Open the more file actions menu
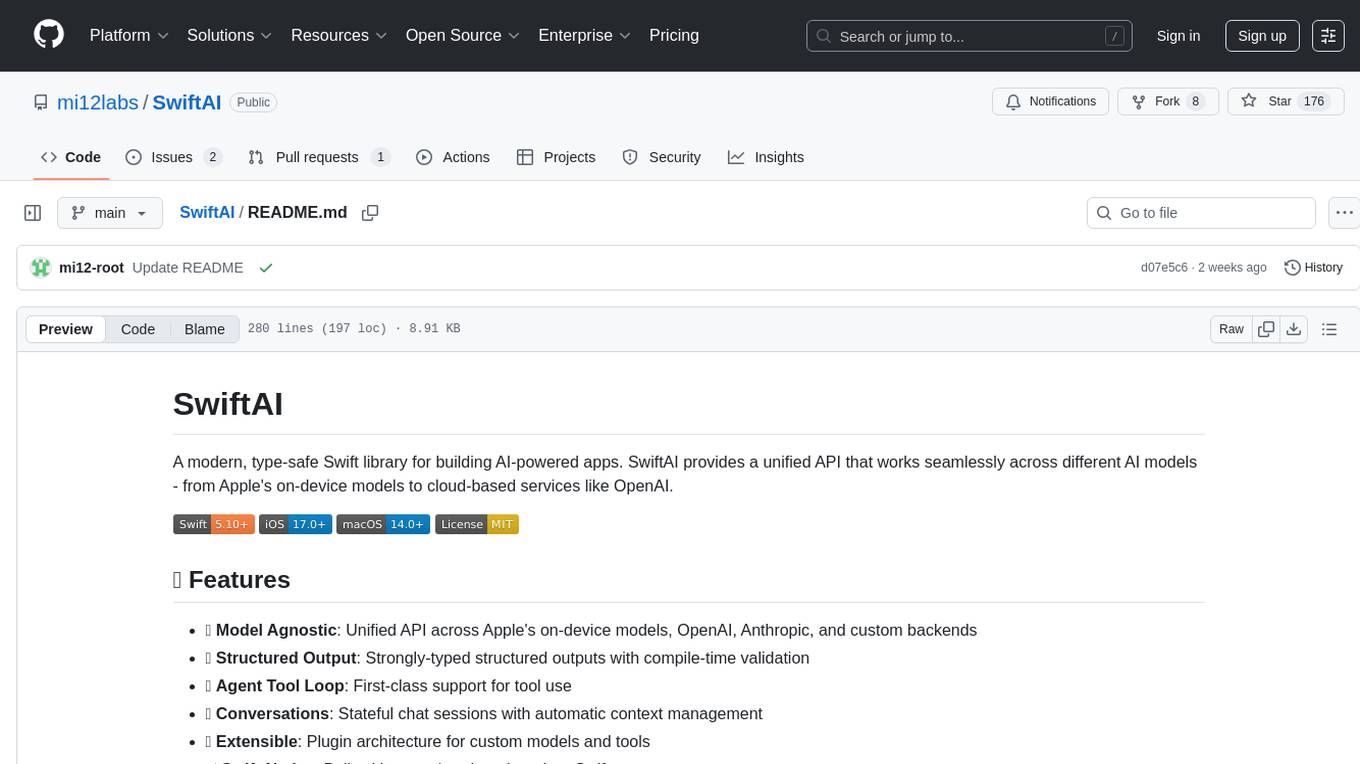The width and height of the screenshot is (1360, 764). (1344, 213)
